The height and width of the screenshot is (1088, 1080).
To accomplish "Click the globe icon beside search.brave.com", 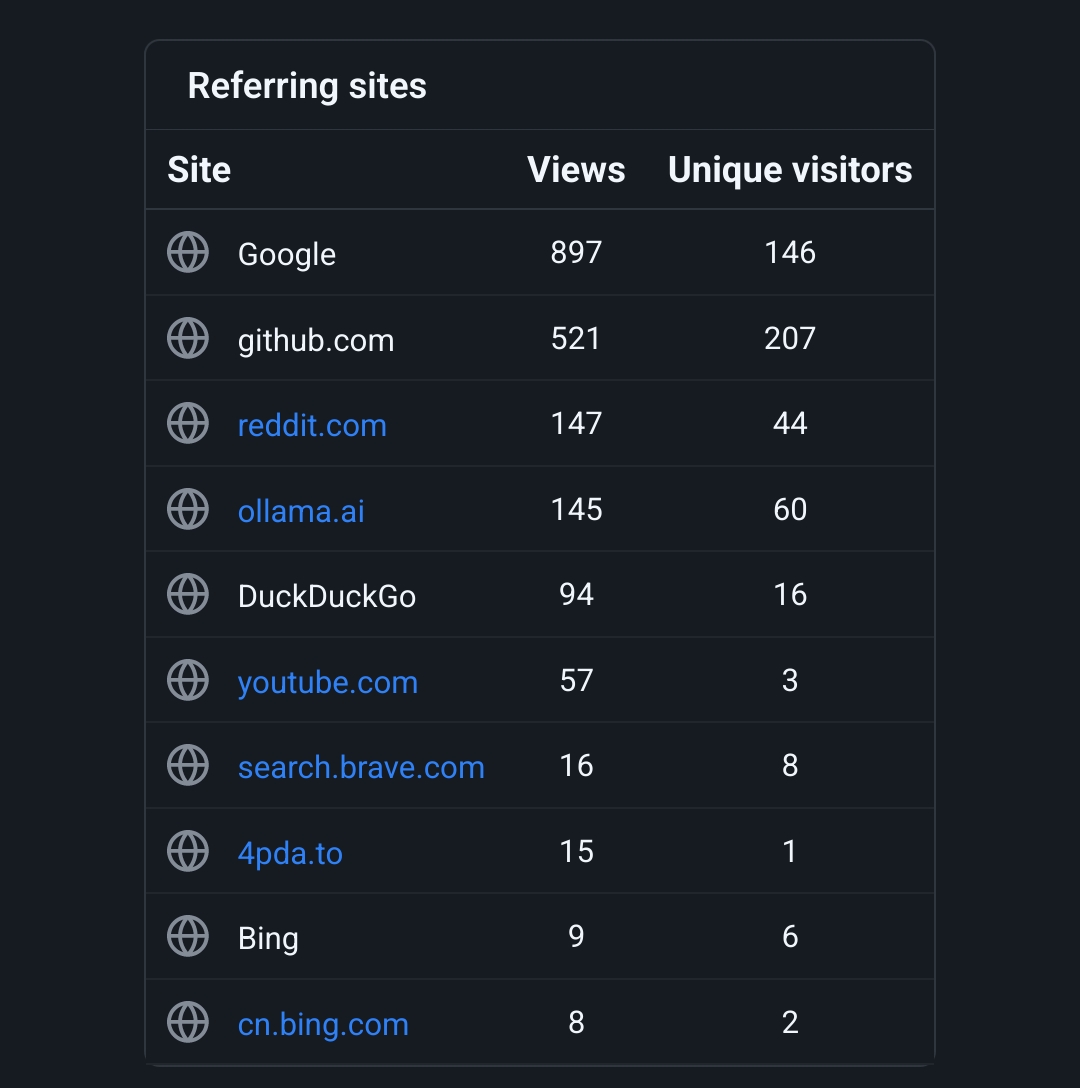I will 188,765.
